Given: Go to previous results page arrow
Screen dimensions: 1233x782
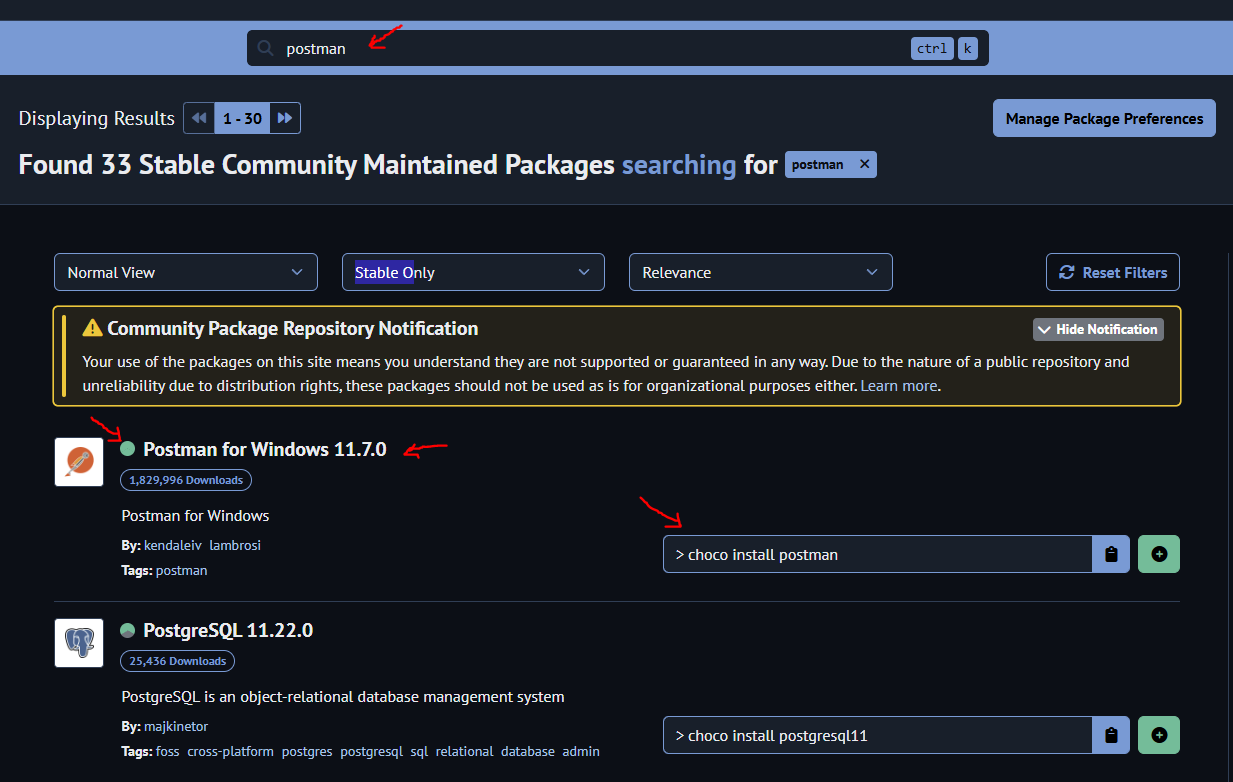Looking at the screenshot, I should (199, 118).
